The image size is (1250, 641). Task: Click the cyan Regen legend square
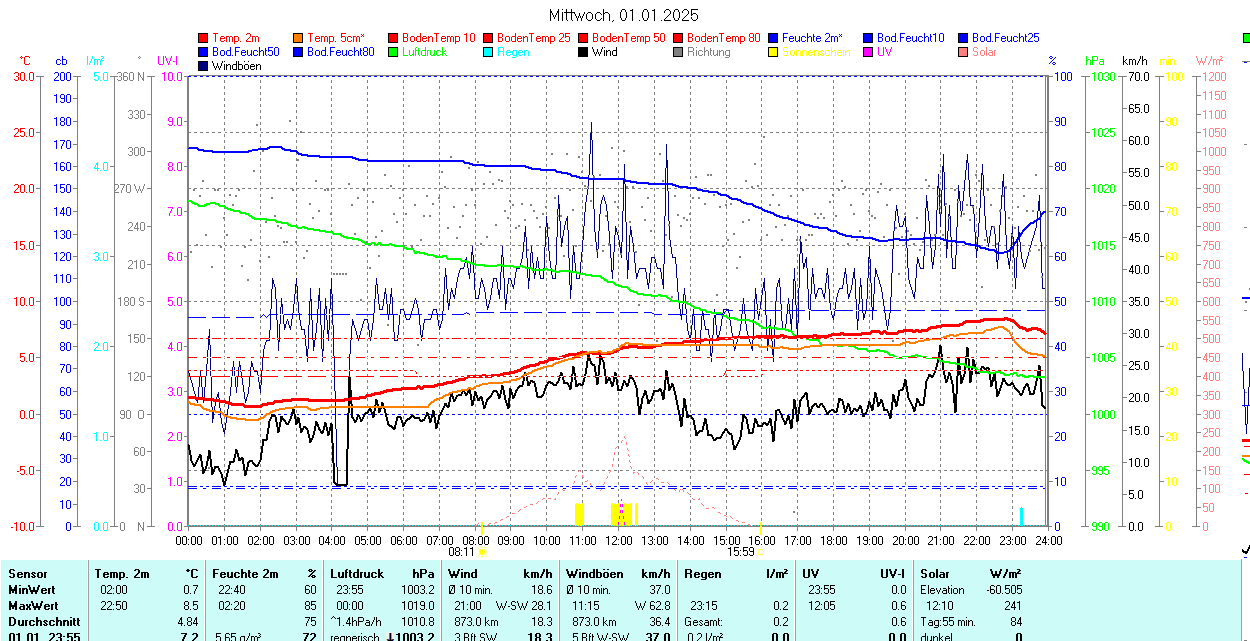(x=489, y=52)
